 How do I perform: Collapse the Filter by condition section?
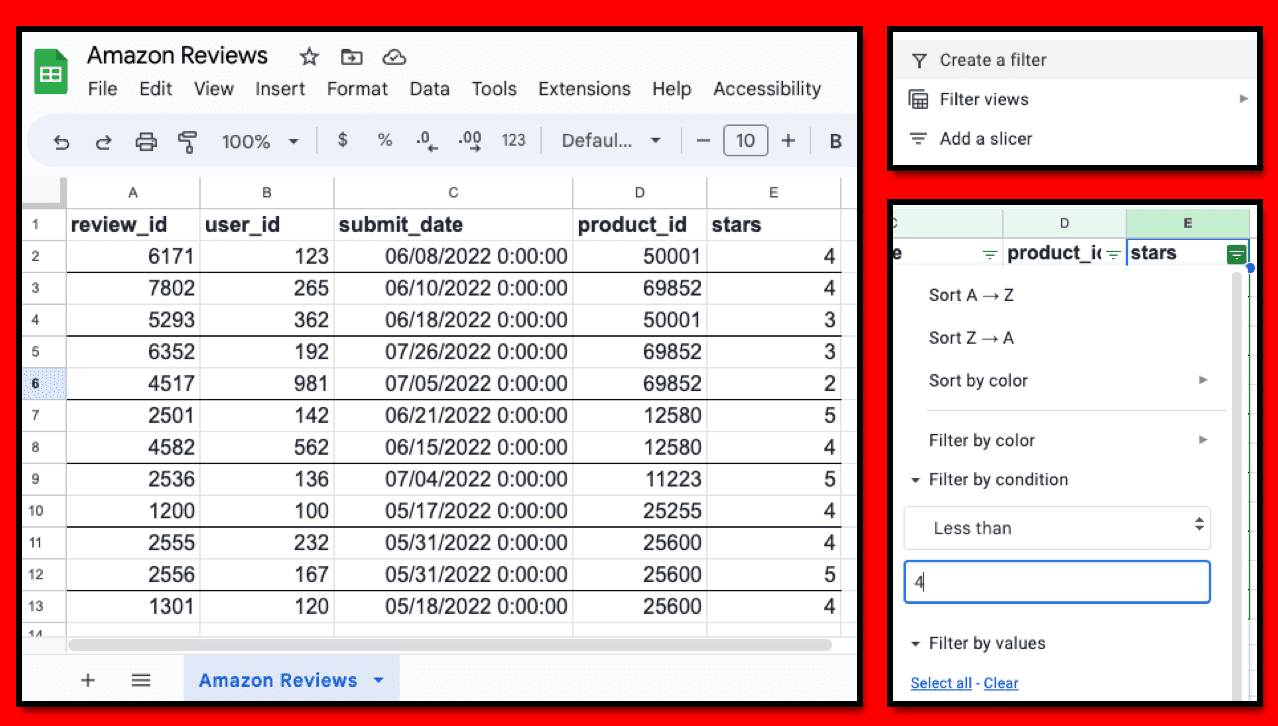pos(915,481)
